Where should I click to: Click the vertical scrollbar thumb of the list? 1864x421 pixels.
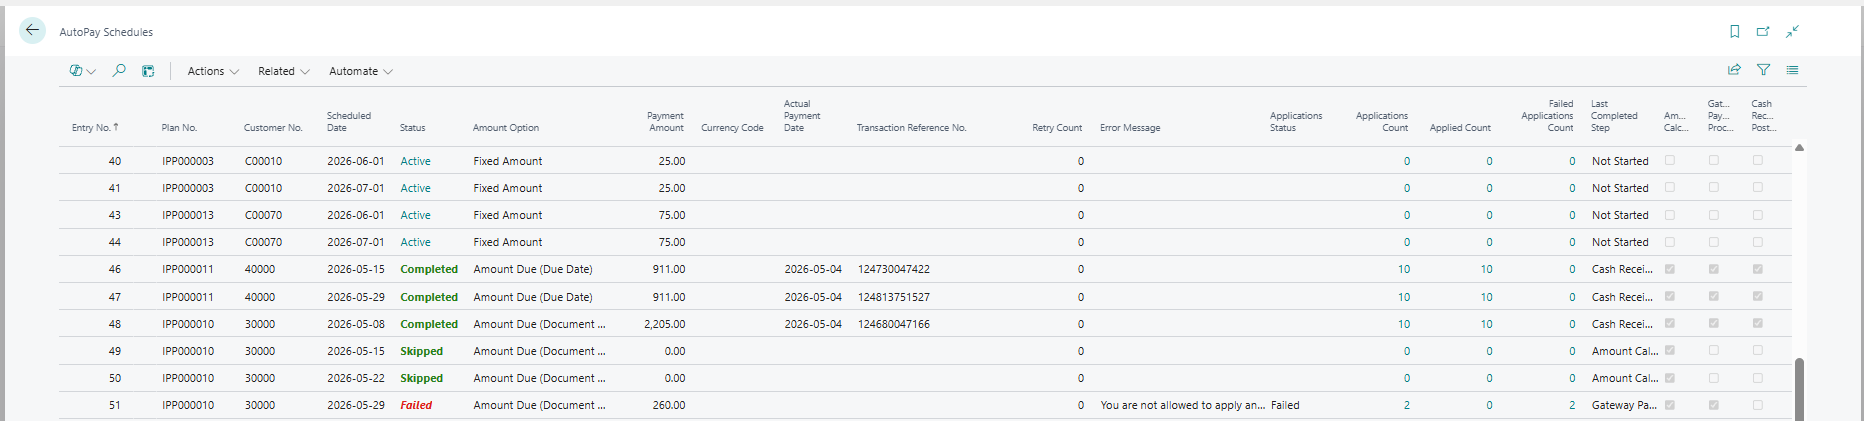point(1799,389)
